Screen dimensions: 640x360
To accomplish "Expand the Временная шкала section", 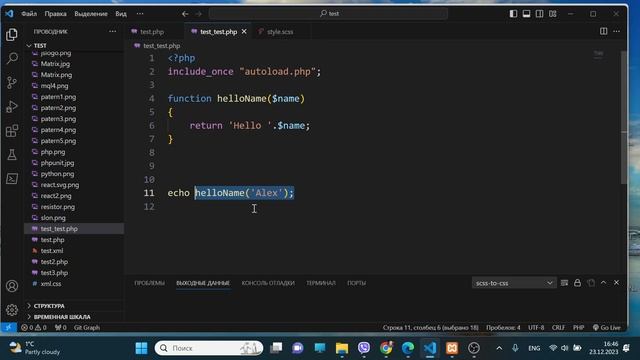I will coord(73,317).
